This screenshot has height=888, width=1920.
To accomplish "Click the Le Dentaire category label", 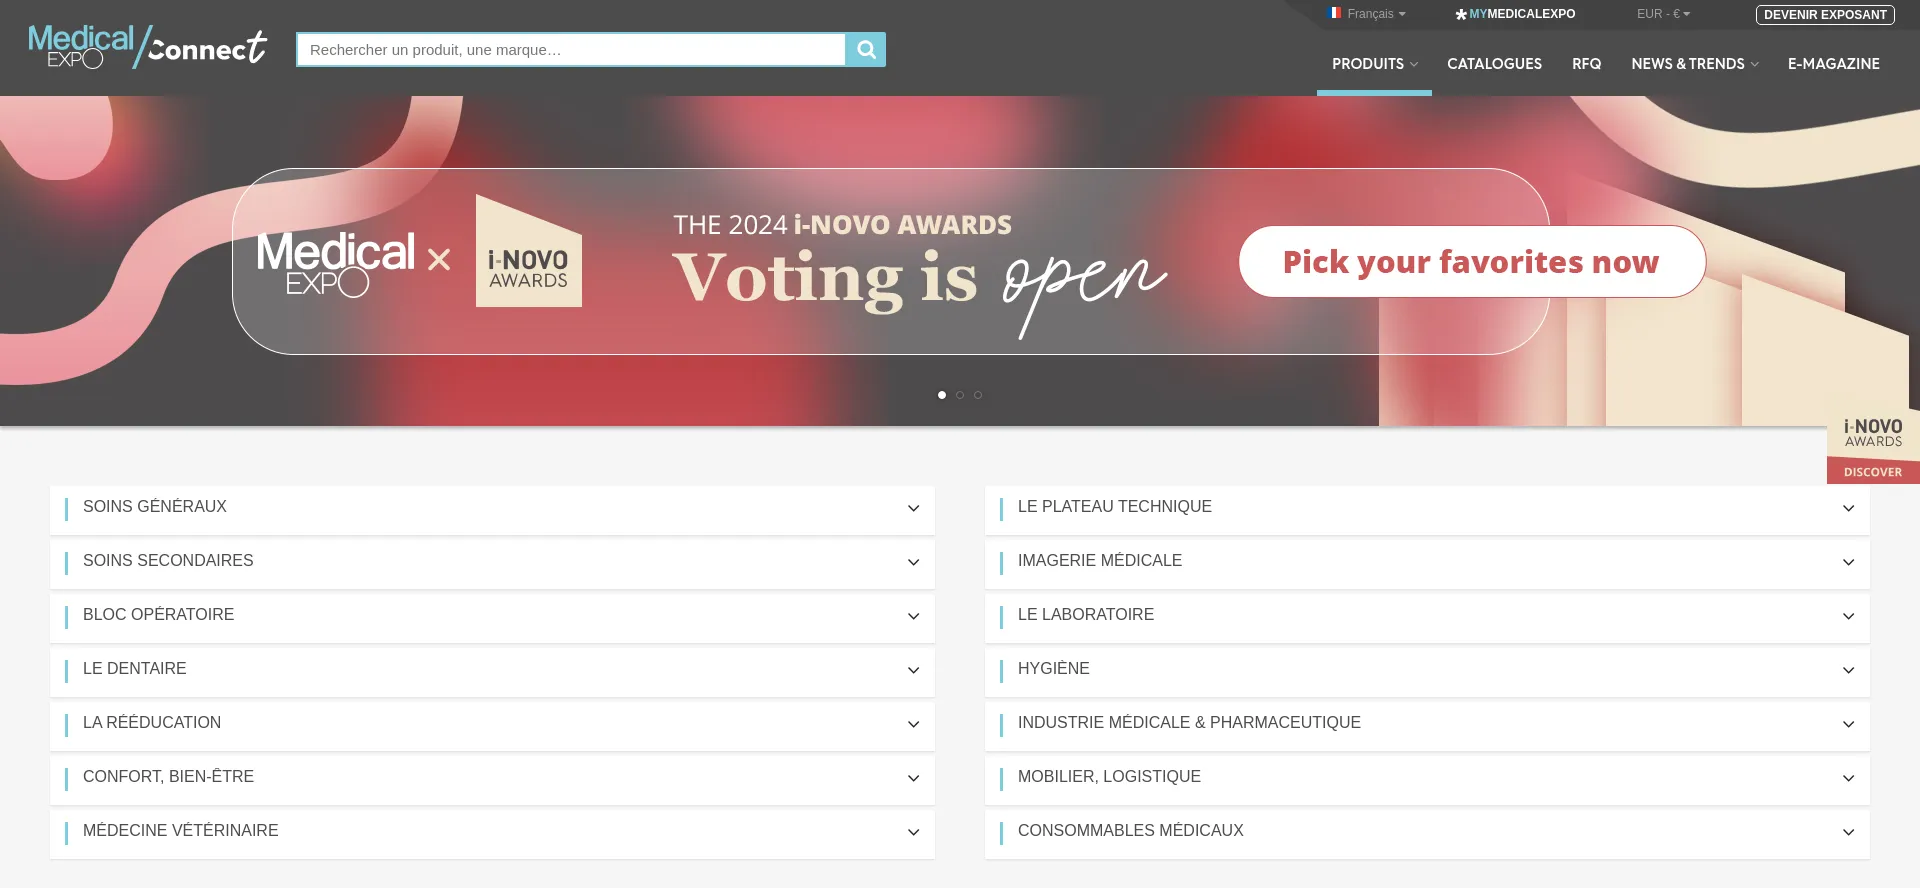I will tap(135, 669).
